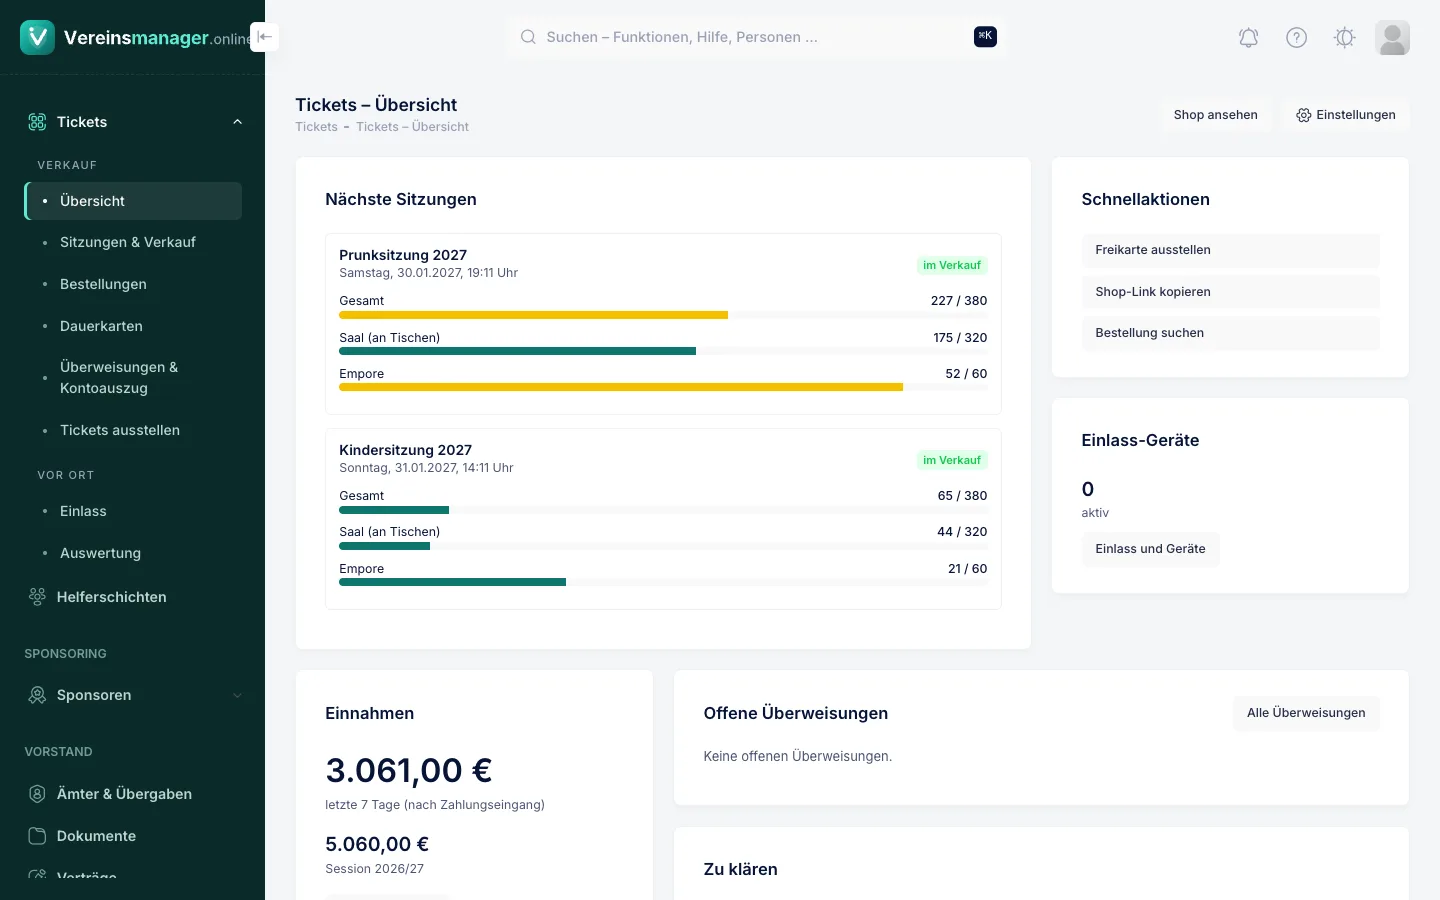Image resolution: width=1440 pixels, height=900 pixels.
Task: Click the Tickets section icon in sidebar
Action: coord(37,122)
